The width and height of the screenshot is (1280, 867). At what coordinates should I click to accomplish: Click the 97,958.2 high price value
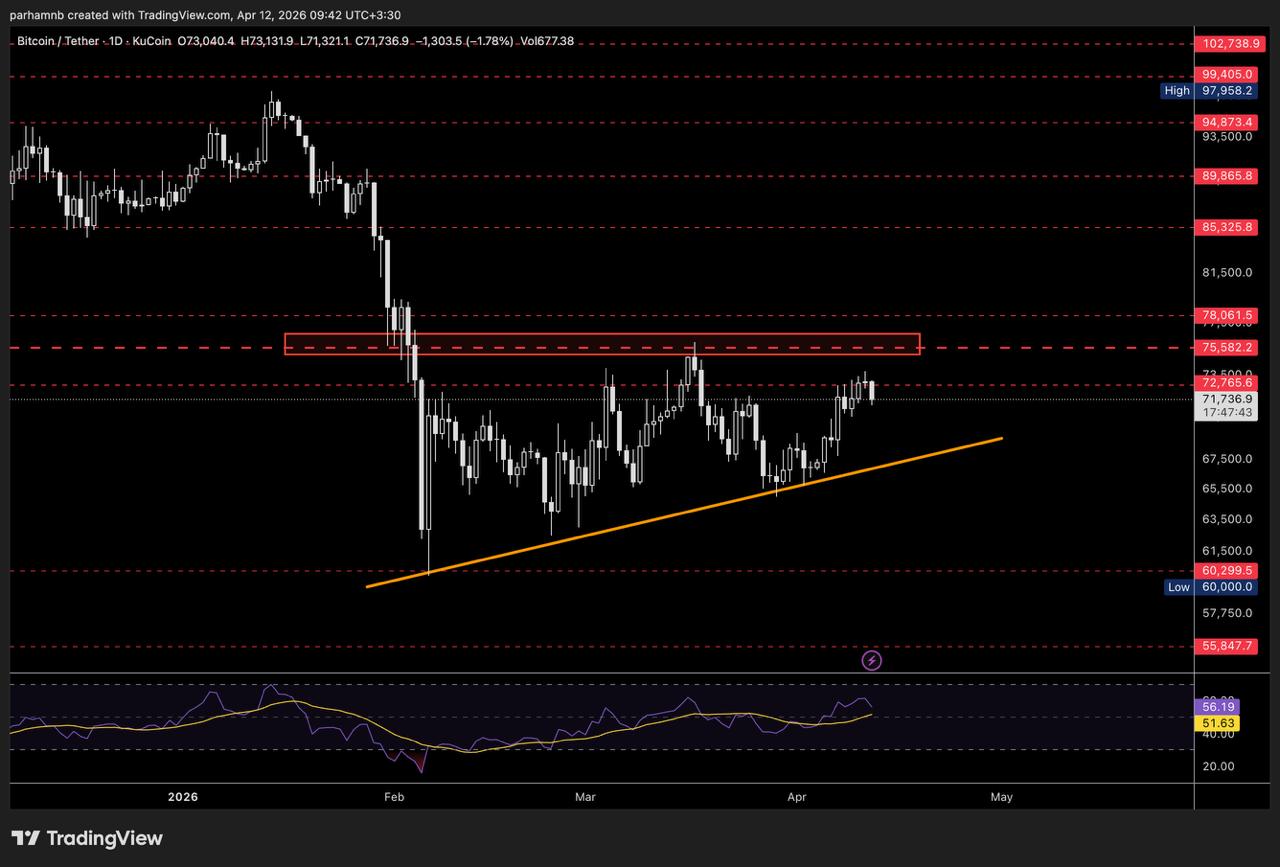pyautogui.click(x=1226, y=91)
